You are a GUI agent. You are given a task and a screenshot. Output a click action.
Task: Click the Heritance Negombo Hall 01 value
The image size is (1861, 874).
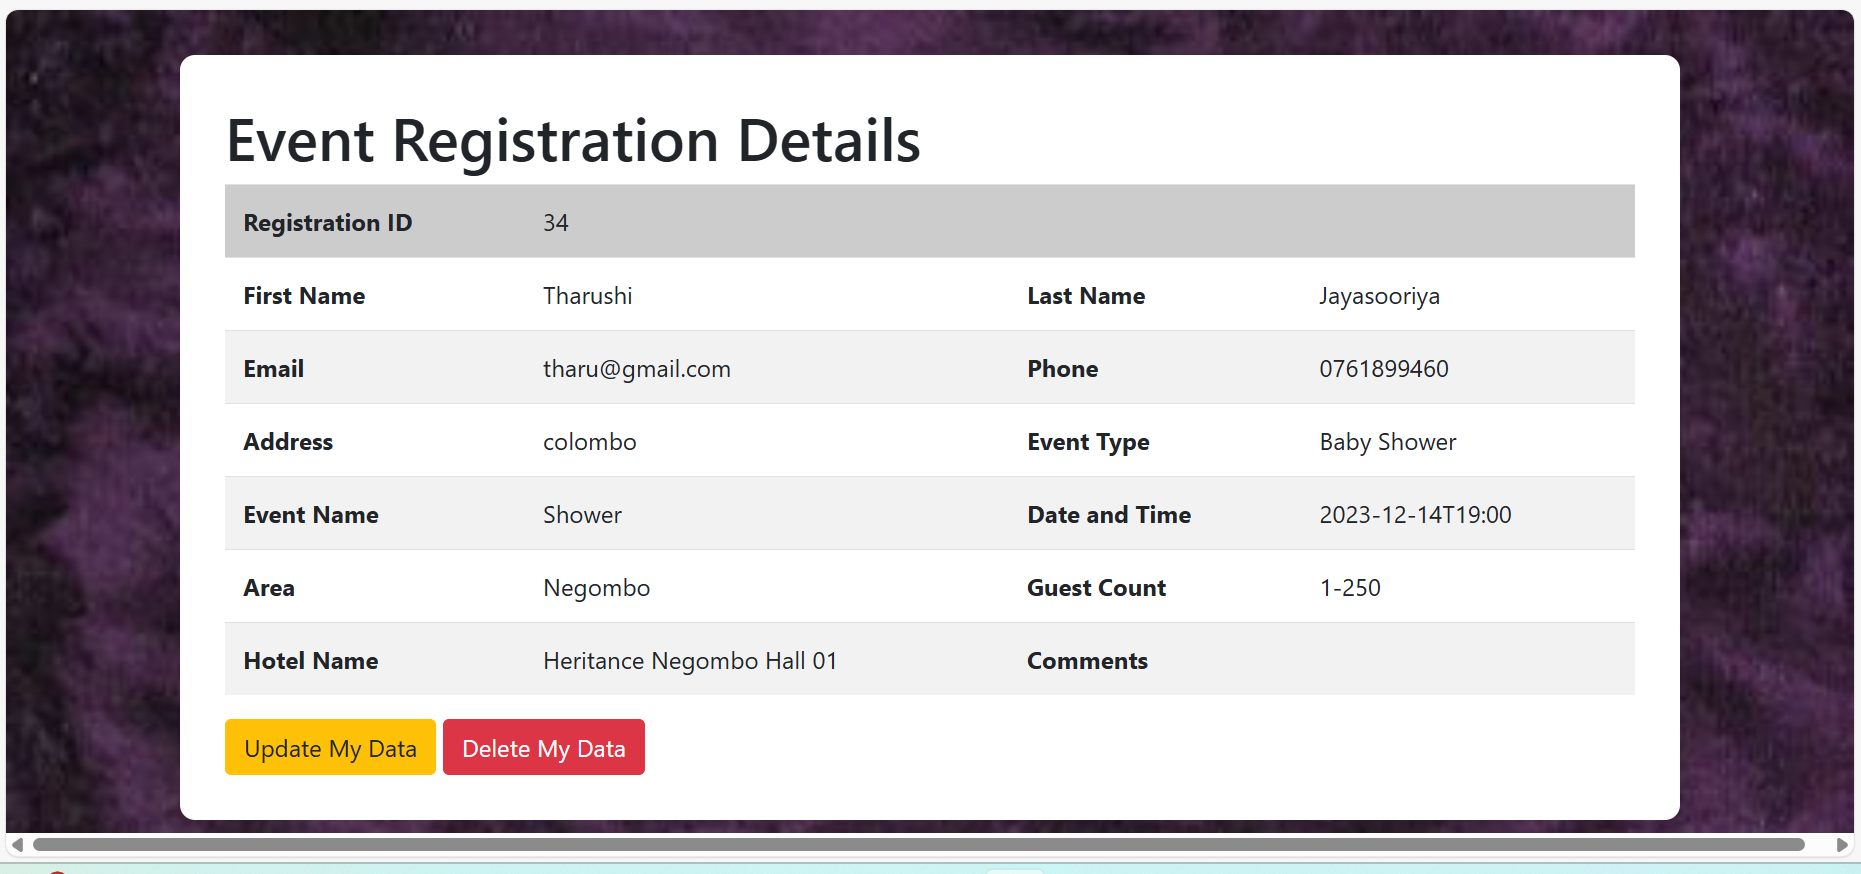click(689, 661)
